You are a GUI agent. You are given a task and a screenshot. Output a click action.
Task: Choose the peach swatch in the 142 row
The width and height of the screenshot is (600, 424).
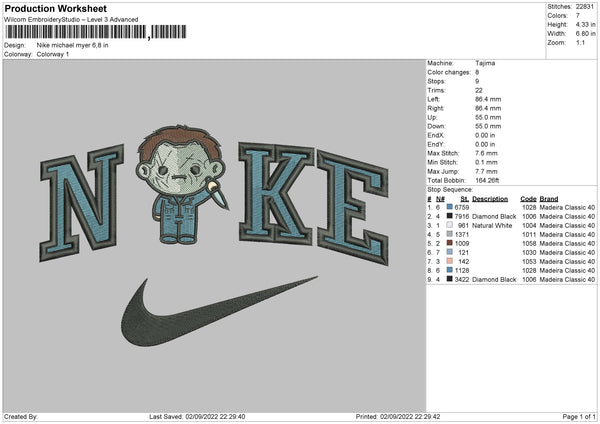pos(450,261)
